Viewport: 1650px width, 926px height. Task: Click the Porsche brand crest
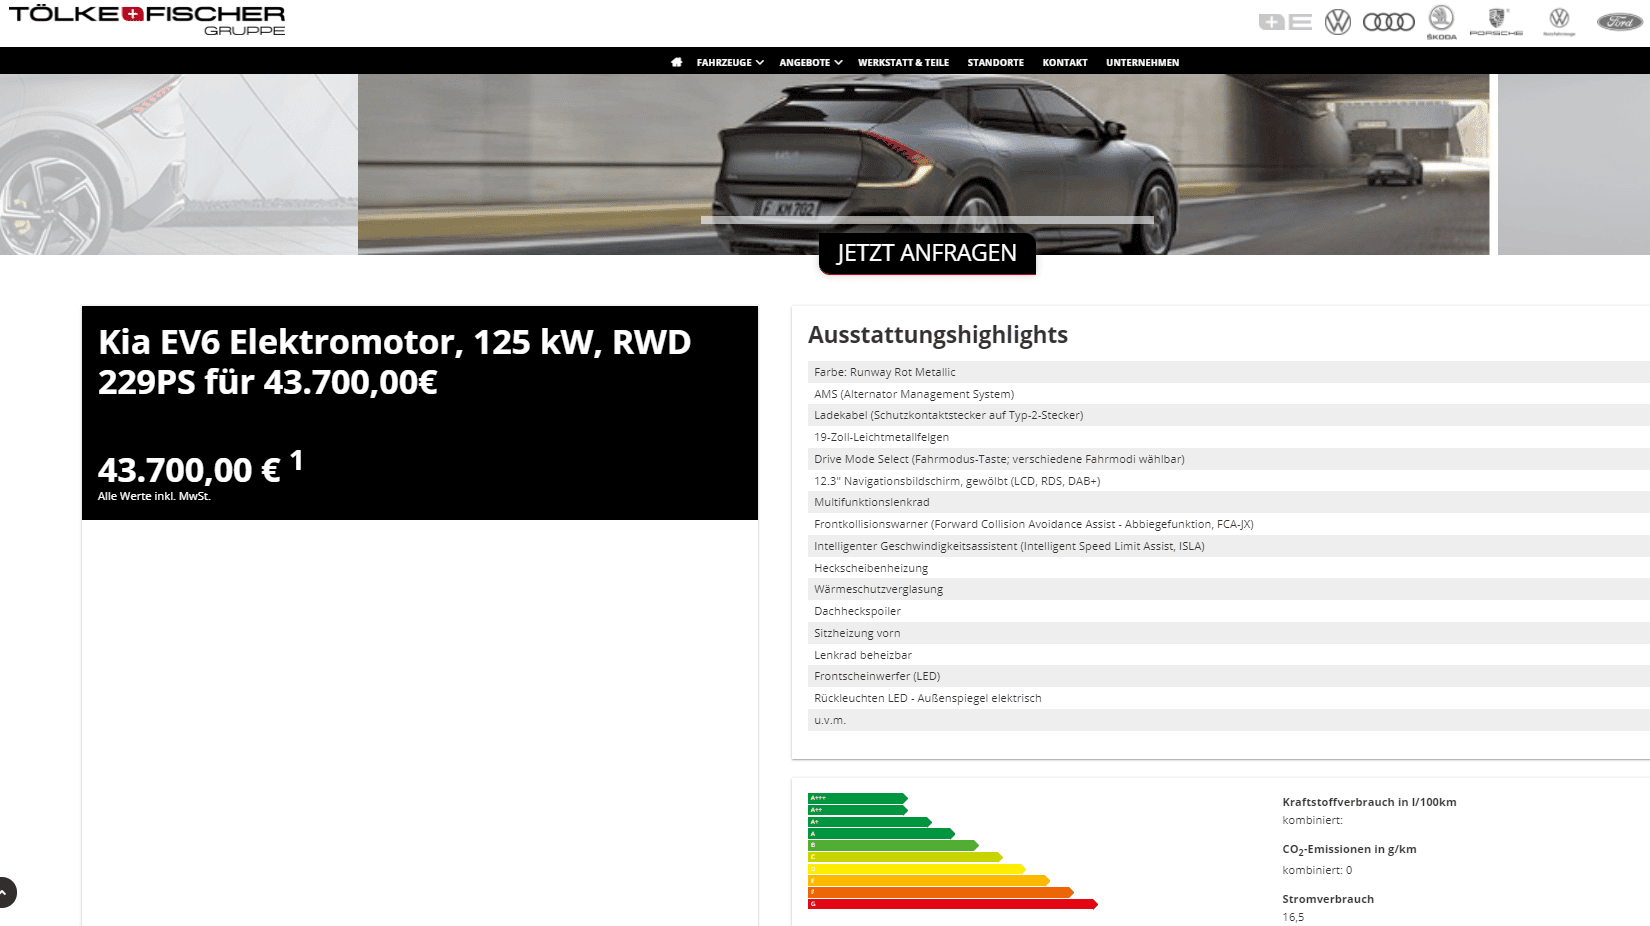1496,22
